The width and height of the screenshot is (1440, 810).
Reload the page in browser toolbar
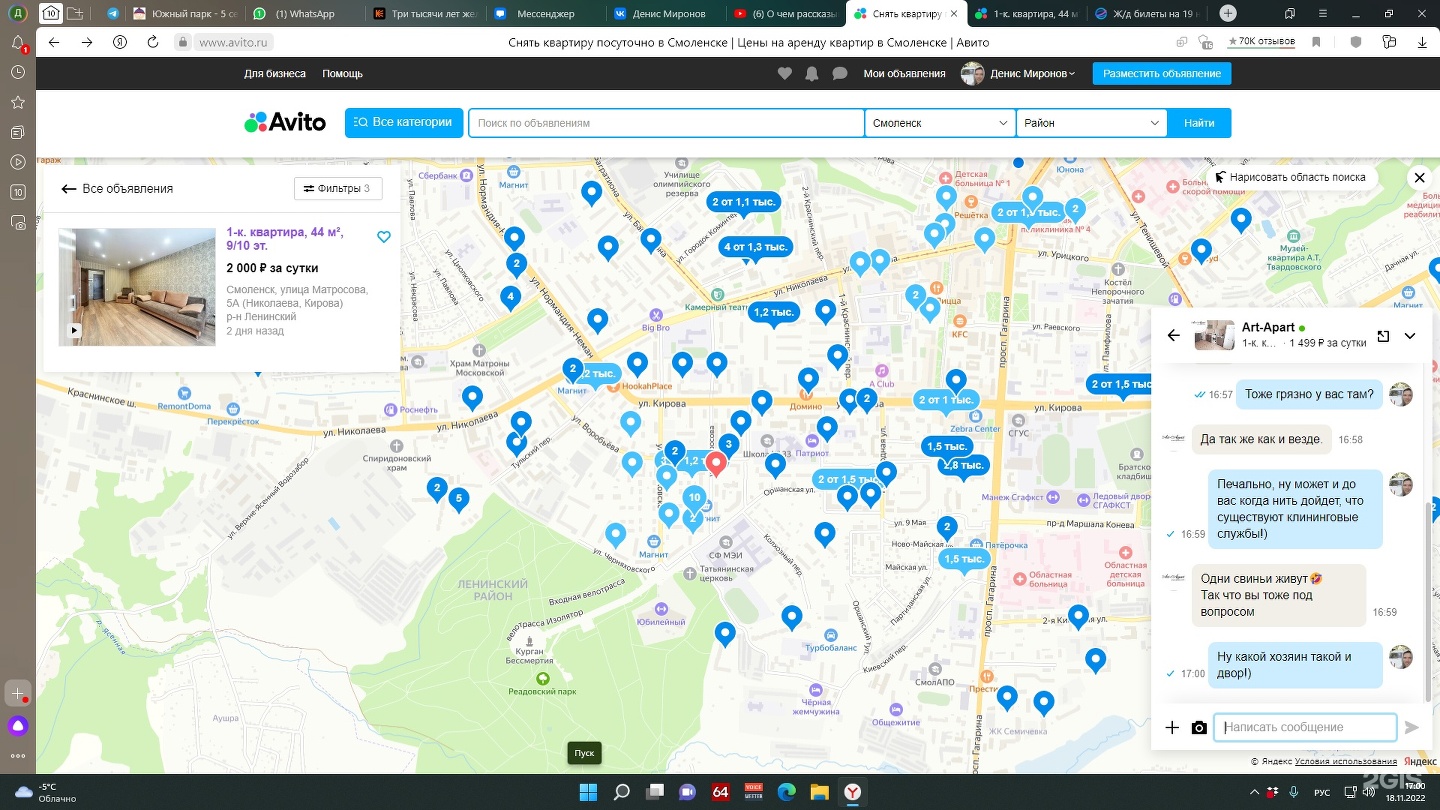[x=153, y=42]
